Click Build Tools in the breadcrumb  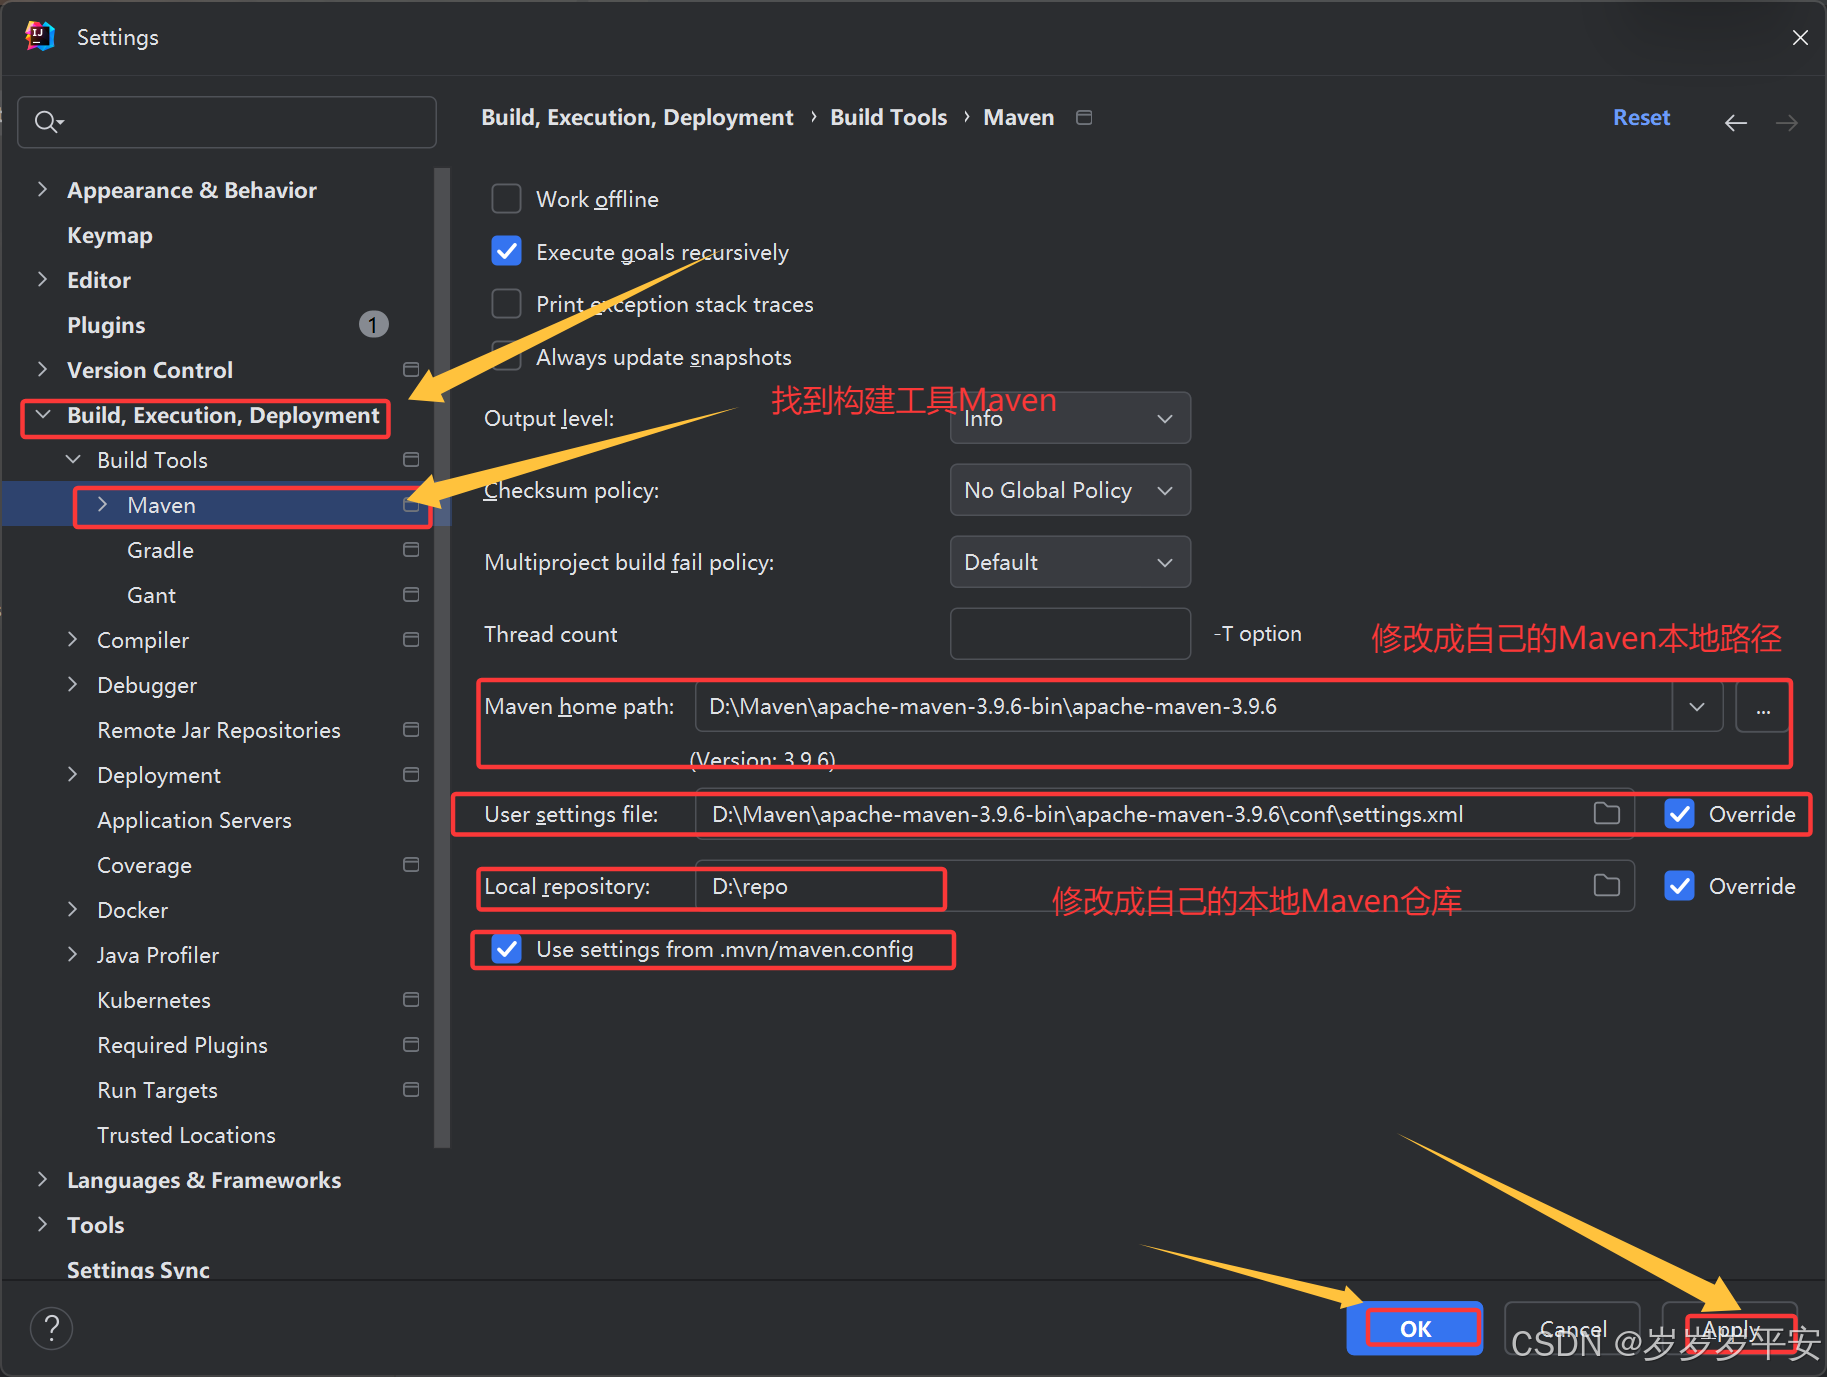click(x=888, y=118)
